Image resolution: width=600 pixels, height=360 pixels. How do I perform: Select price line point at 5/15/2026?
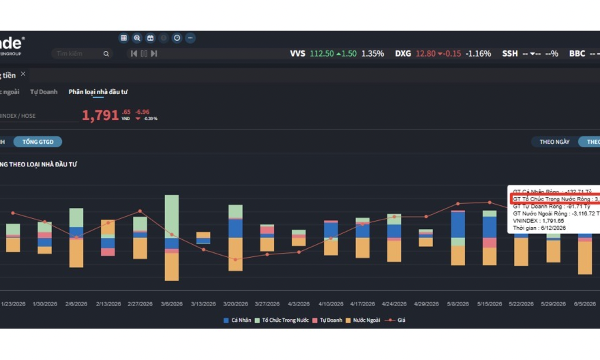pos(490,202)
